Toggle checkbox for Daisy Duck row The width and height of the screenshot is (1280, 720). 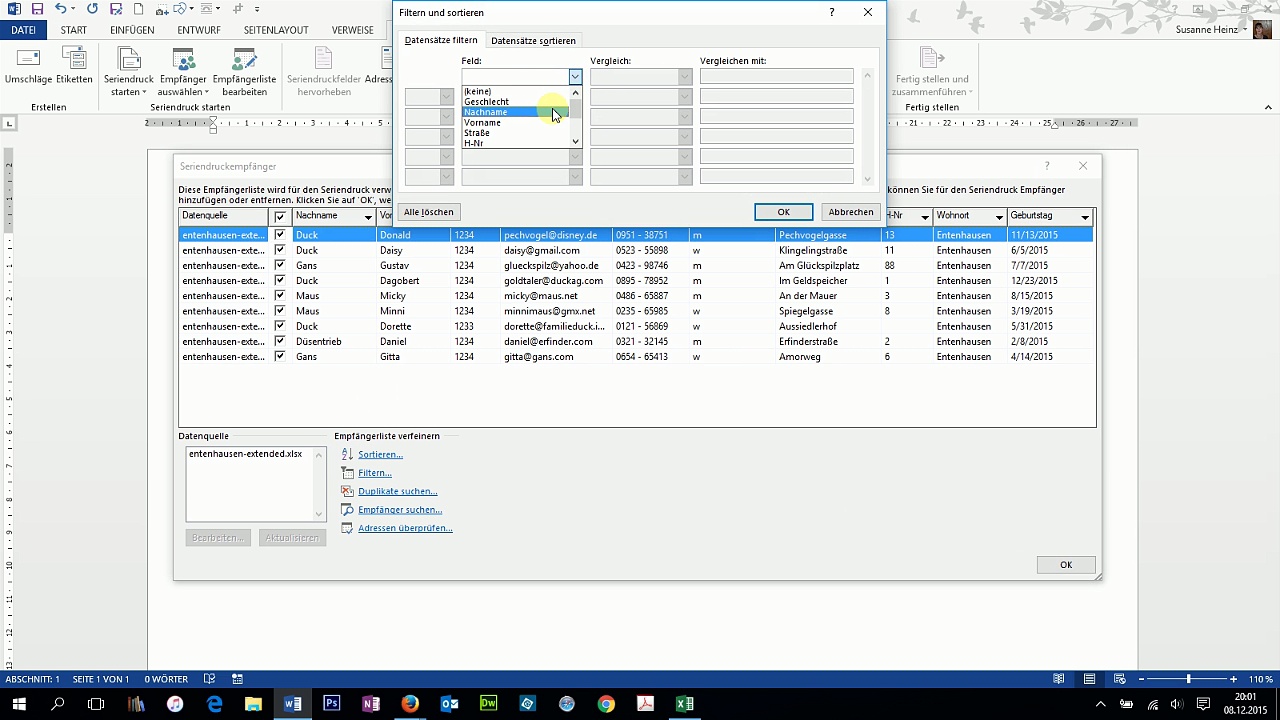[x=280, y=250]
